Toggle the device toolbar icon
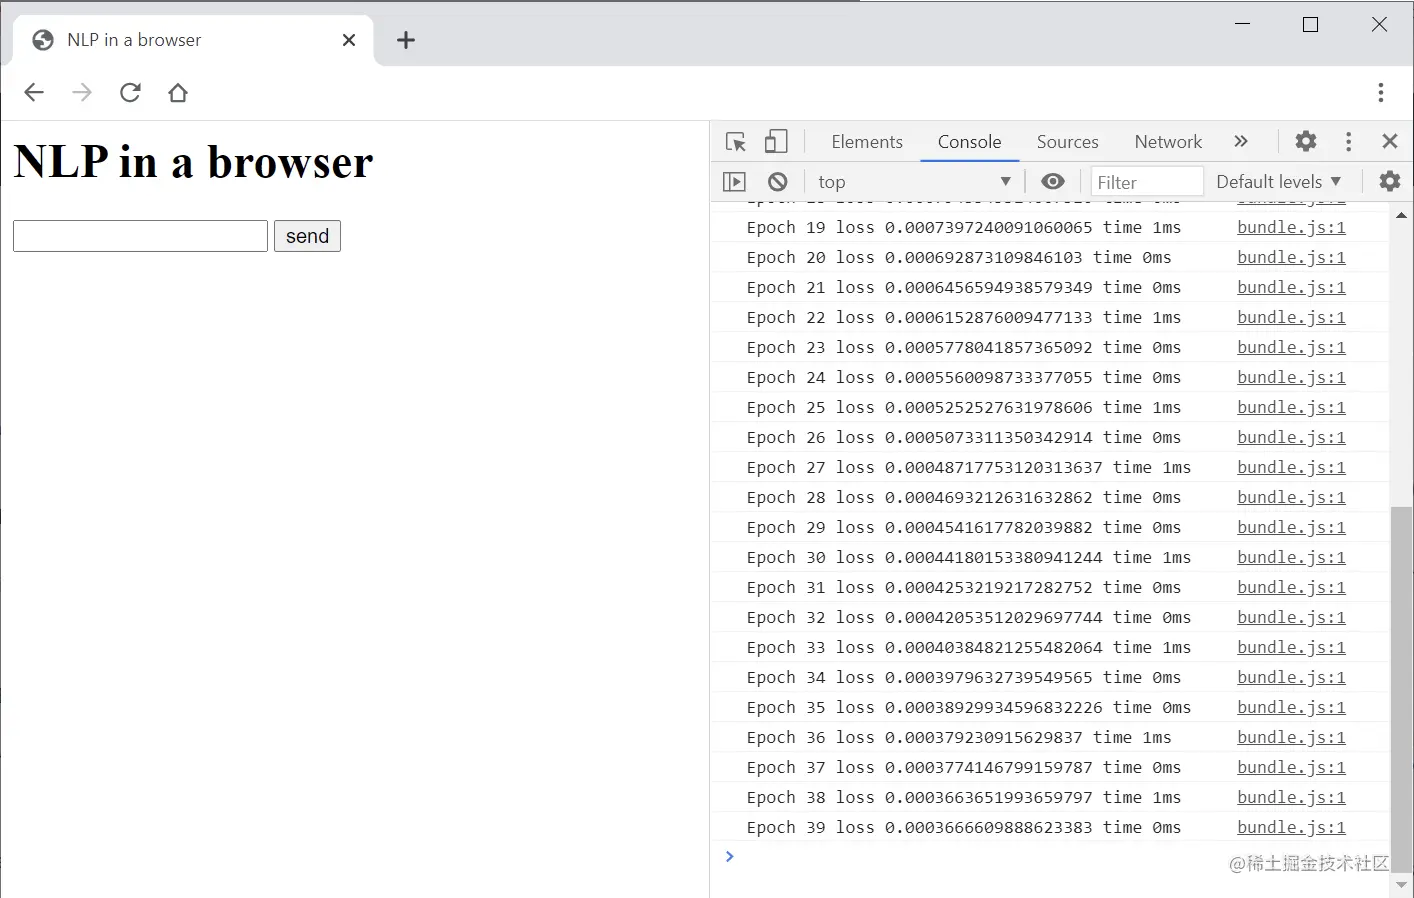 [x=776, y=142]
